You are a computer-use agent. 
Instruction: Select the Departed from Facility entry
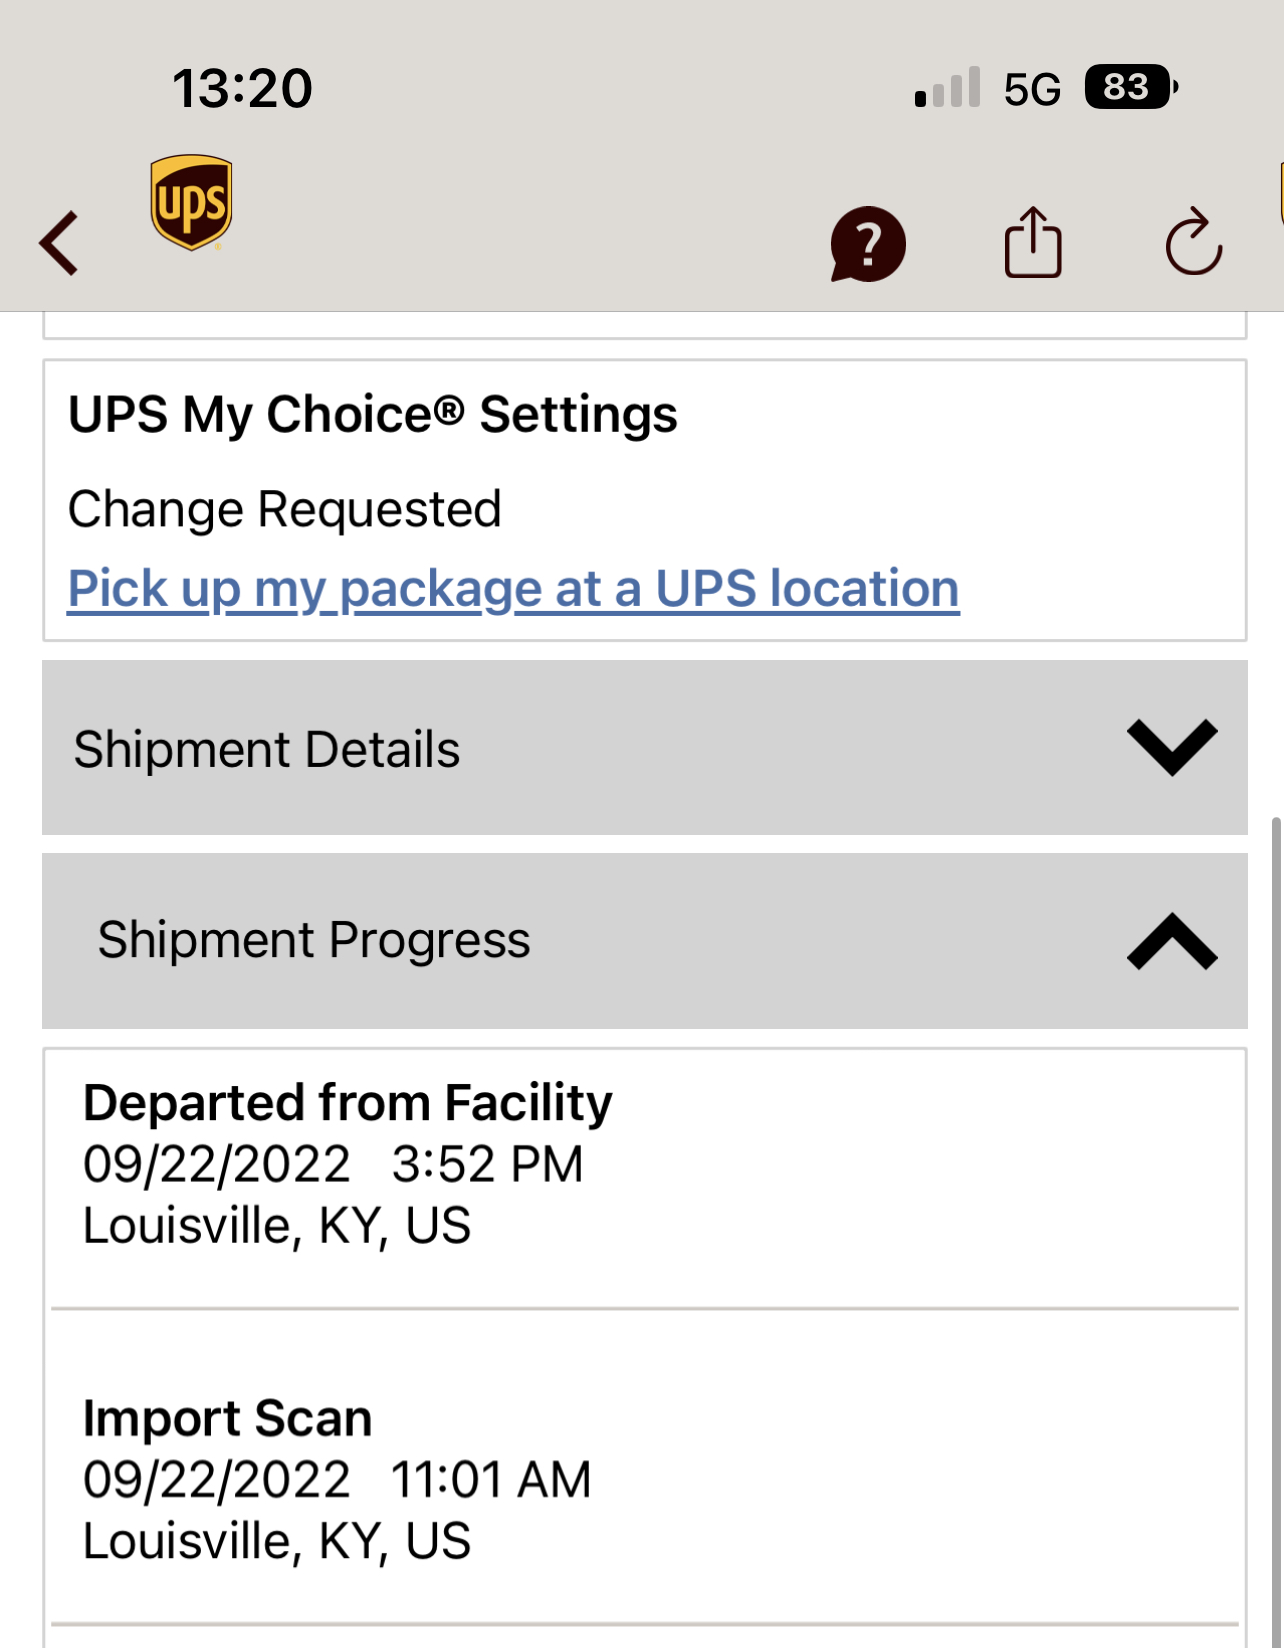point(347,1103)
